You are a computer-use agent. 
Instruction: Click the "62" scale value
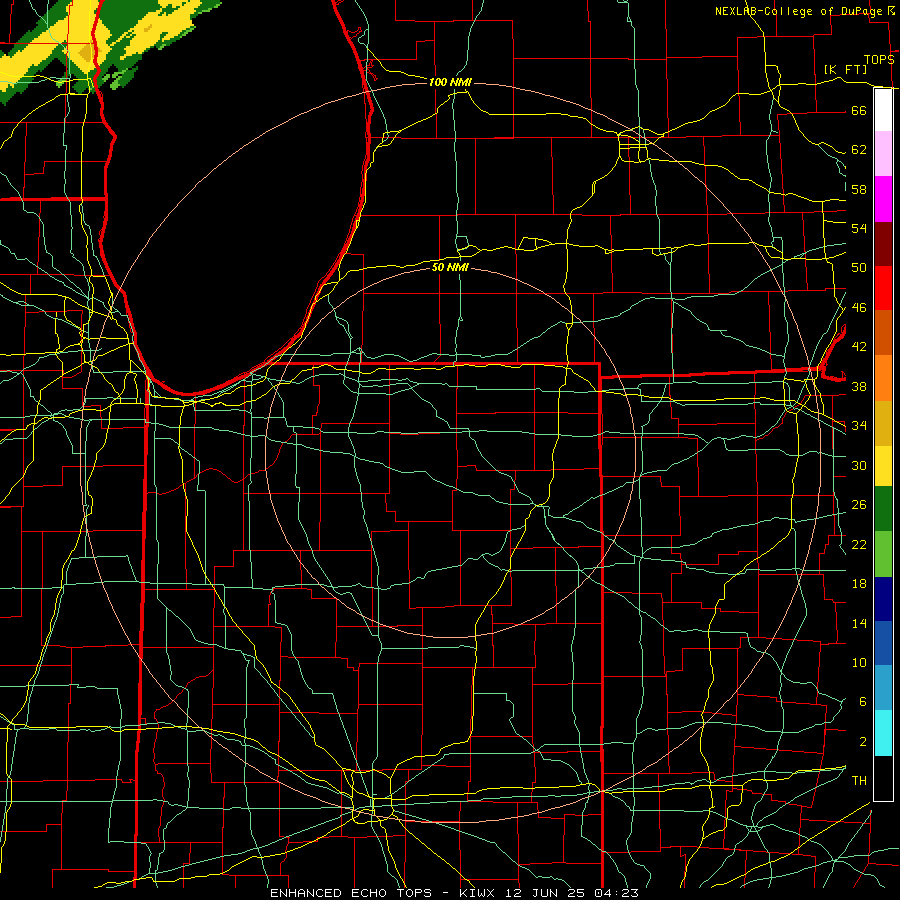coord(859,150)
